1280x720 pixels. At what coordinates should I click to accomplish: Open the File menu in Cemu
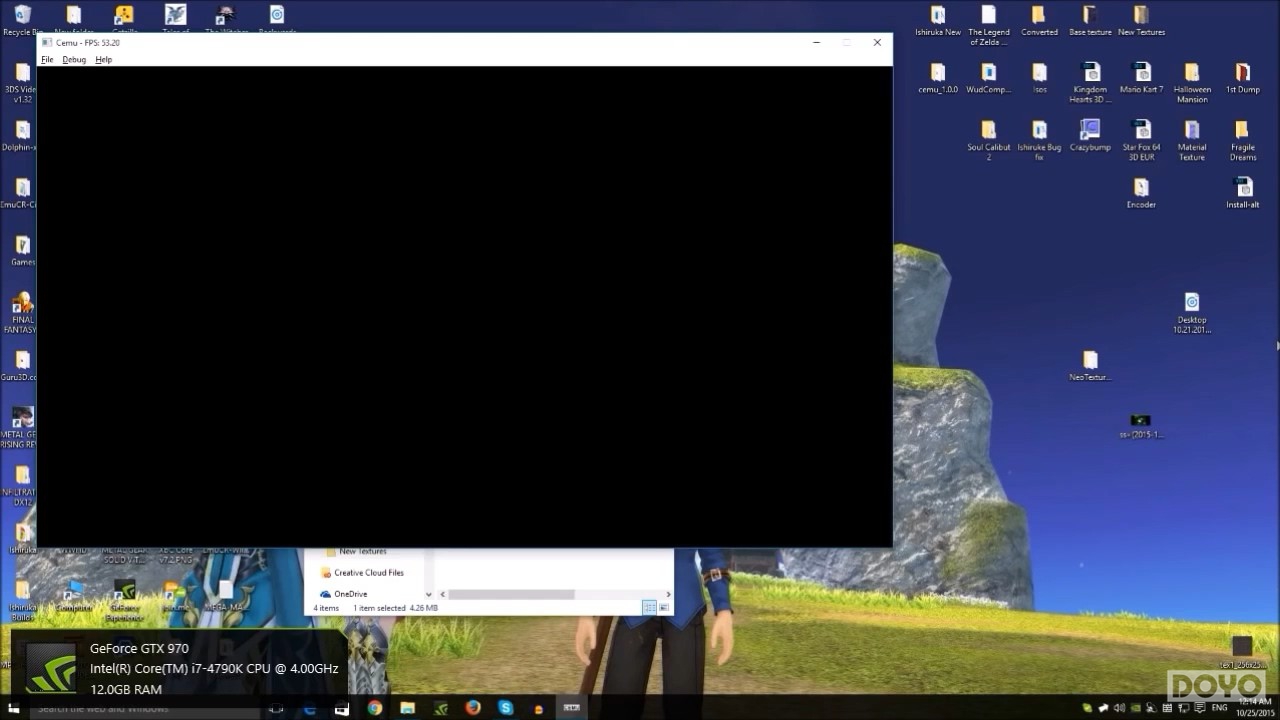click(47, 60)
